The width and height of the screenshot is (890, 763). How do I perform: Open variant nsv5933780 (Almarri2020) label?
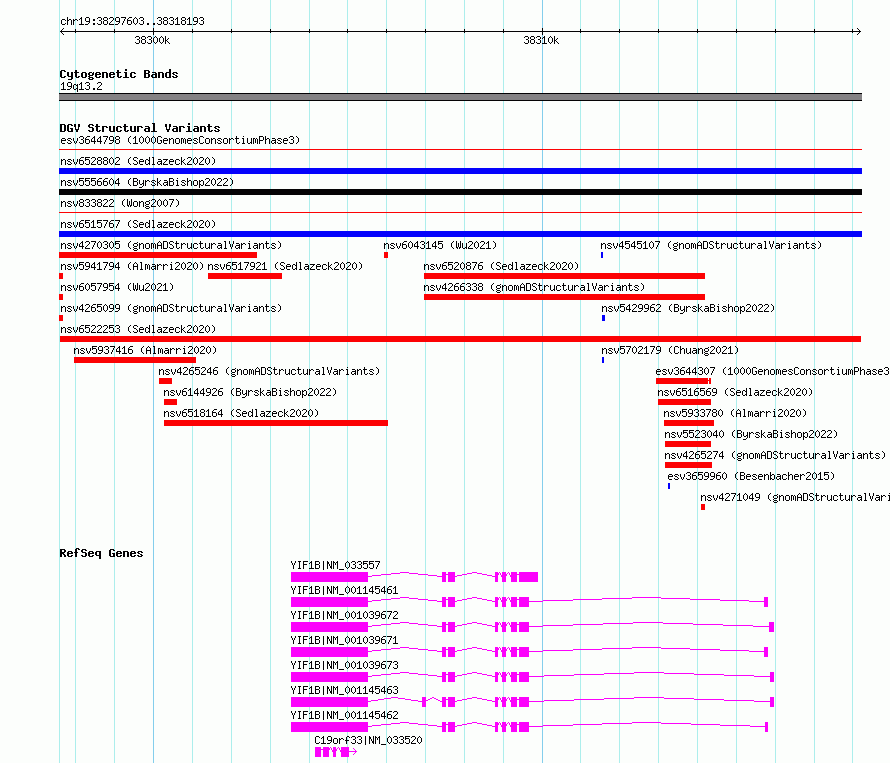[735, 413]
